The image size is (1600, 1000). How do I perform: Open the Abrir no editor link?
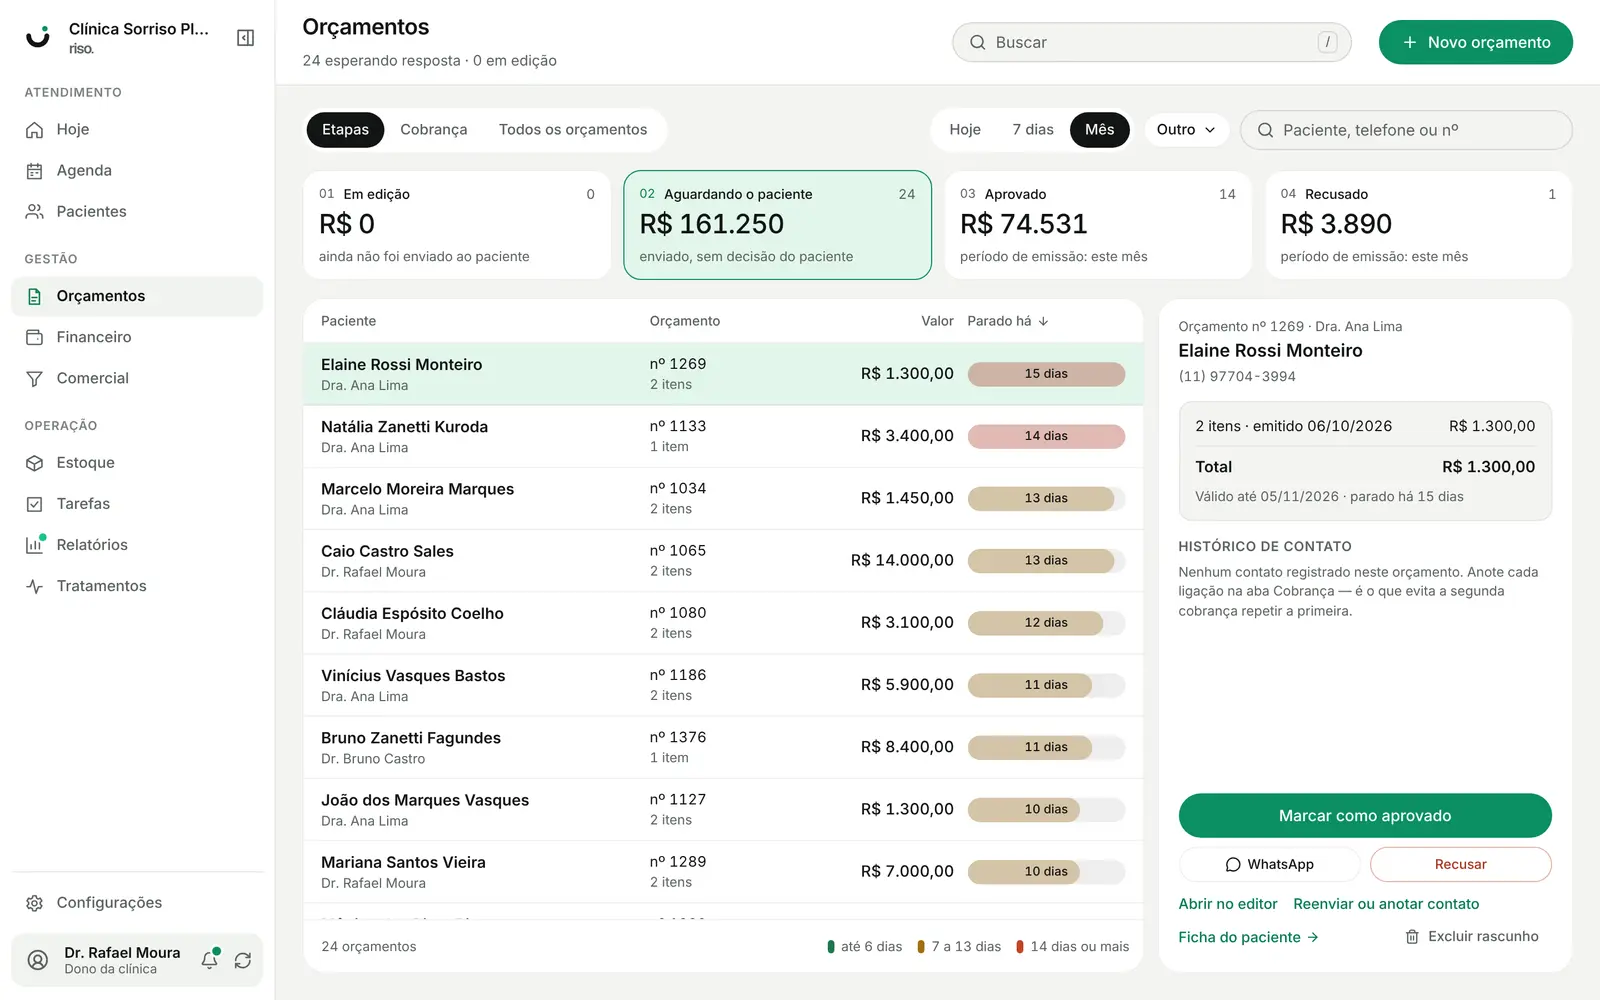pos(1228,904)
